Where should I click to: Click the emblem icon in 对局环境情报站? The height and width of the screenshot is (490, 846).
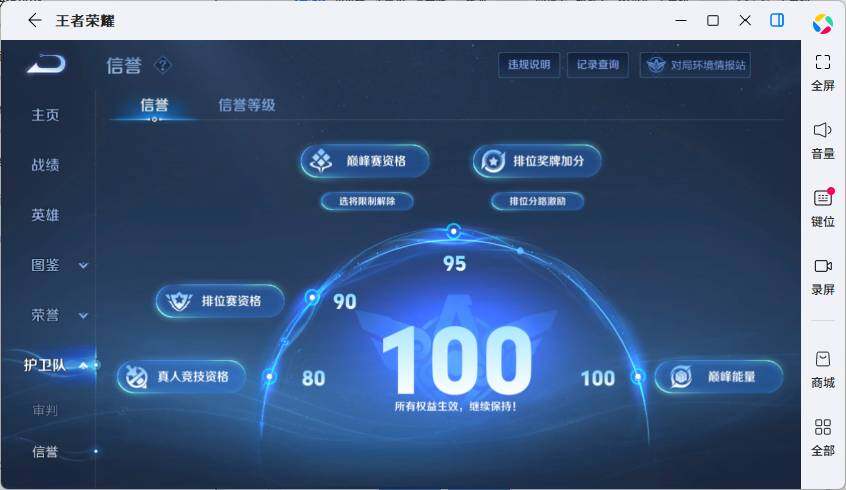[x=656, y=65]
